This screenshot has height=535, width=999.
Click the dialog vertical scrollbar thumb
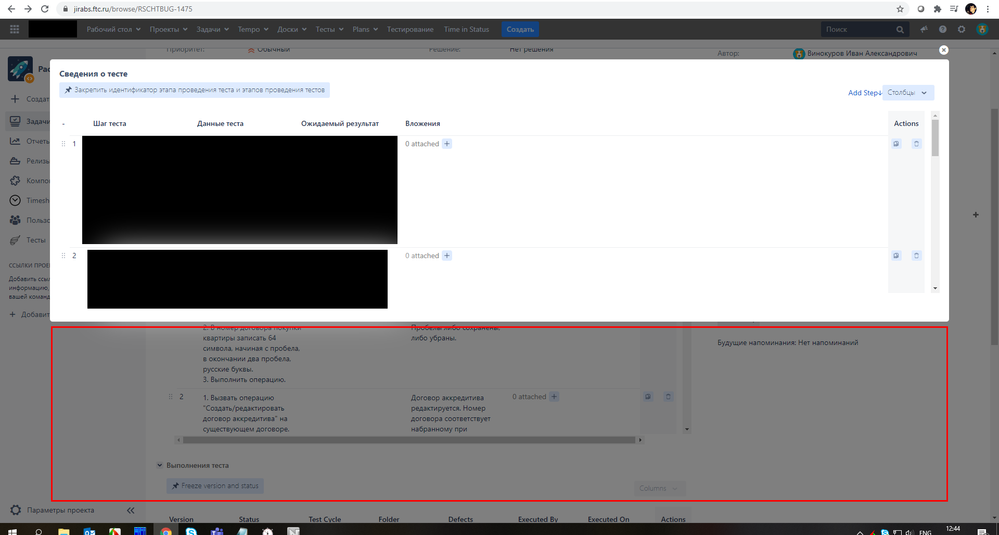click(x=935, y=138)
